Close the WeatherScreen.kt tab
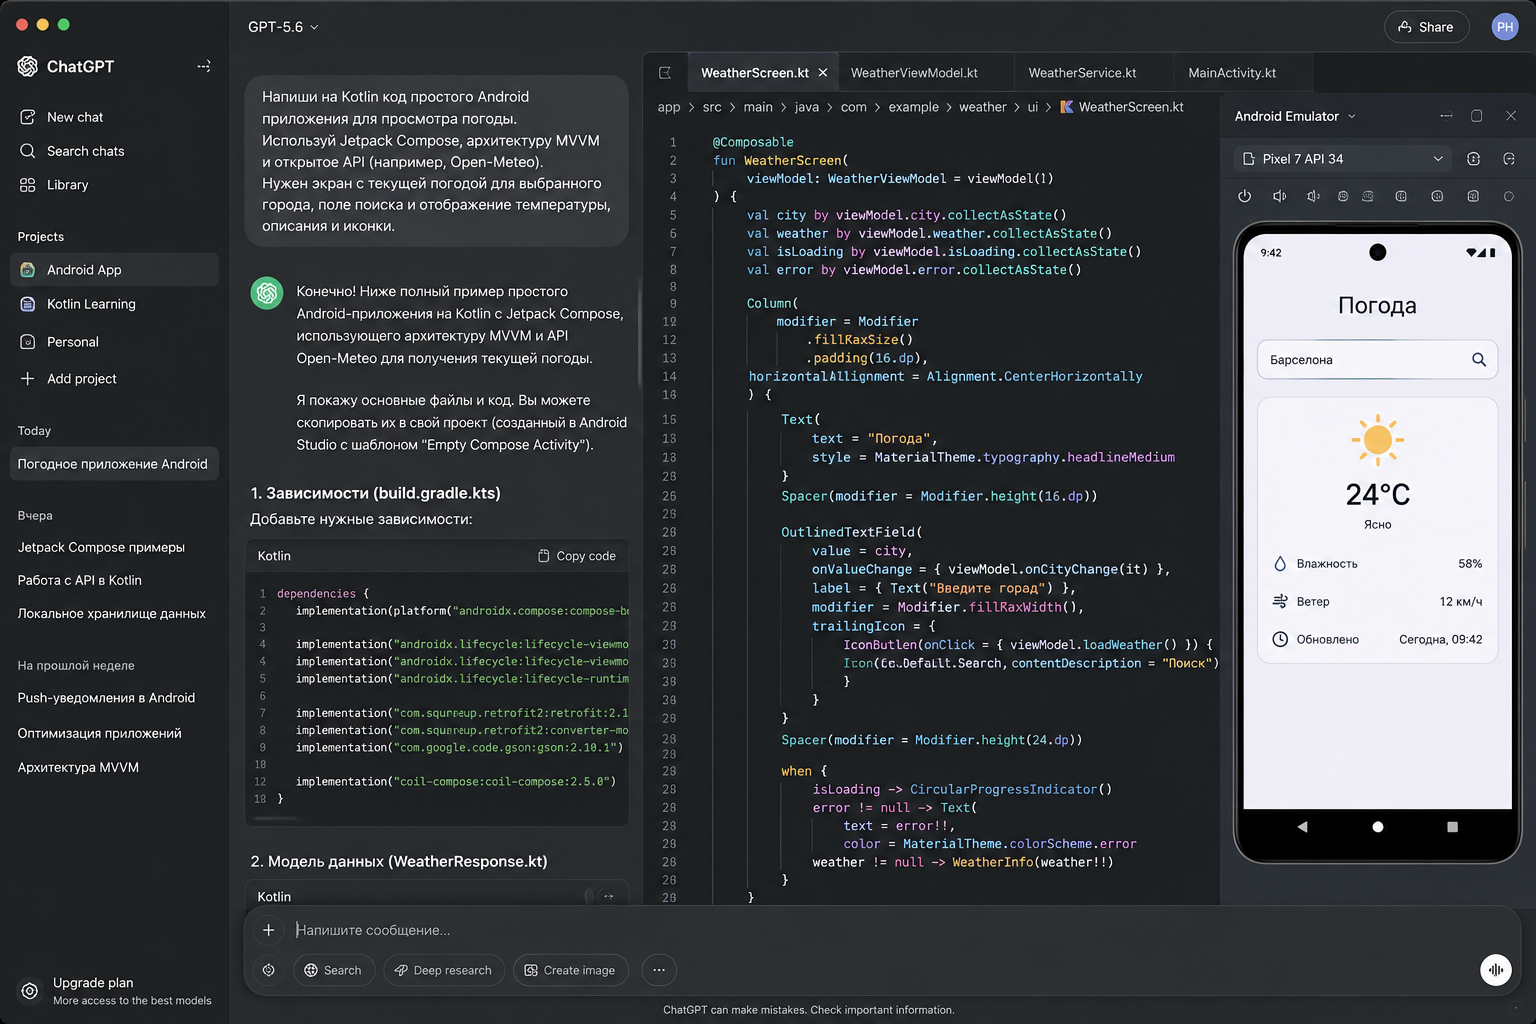 (823, 73)
